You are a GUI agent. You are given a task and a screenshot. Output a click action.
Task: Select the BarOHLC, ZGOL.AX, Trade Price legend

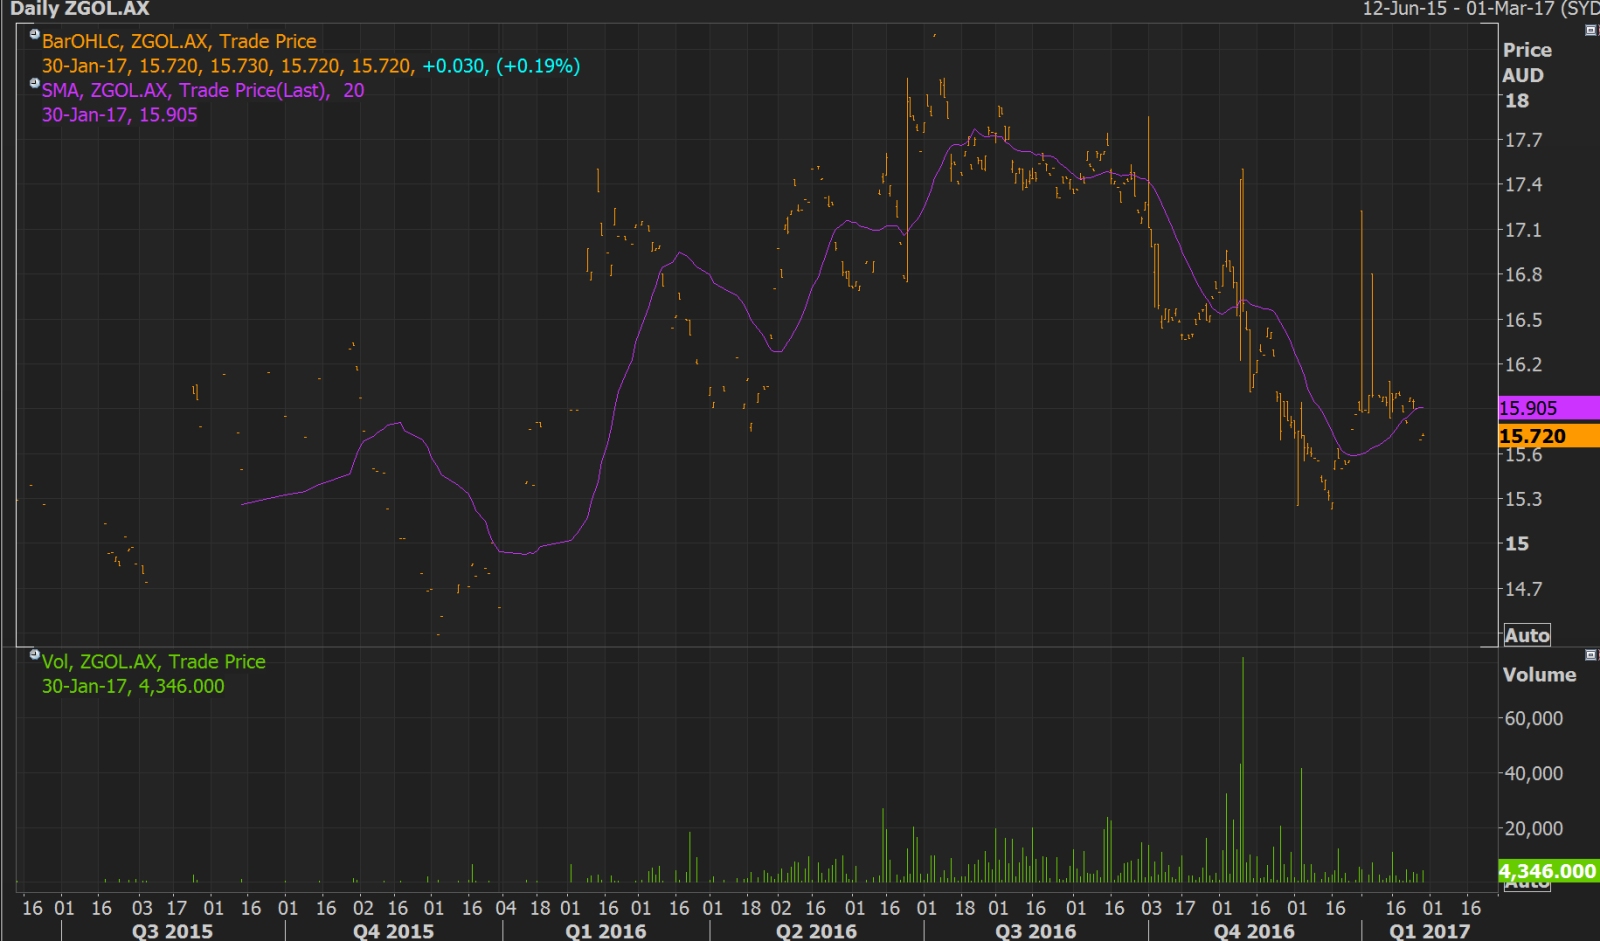click(x=179, y=41)
